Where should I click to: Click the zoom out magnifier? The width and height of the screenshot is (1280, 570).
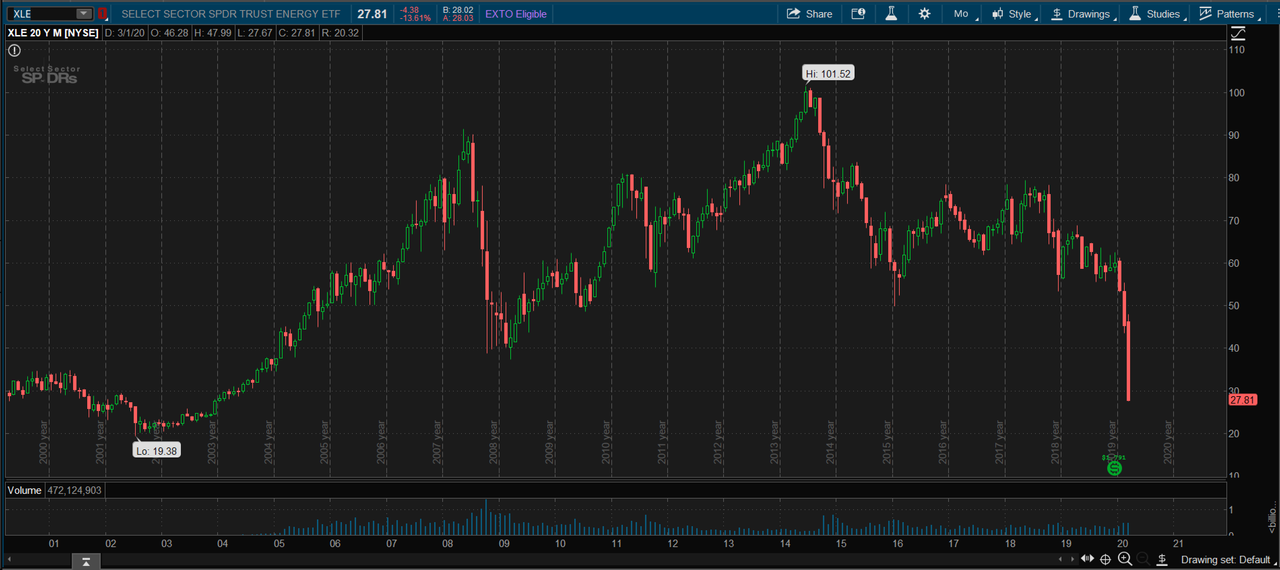(x=1143, y=558)
